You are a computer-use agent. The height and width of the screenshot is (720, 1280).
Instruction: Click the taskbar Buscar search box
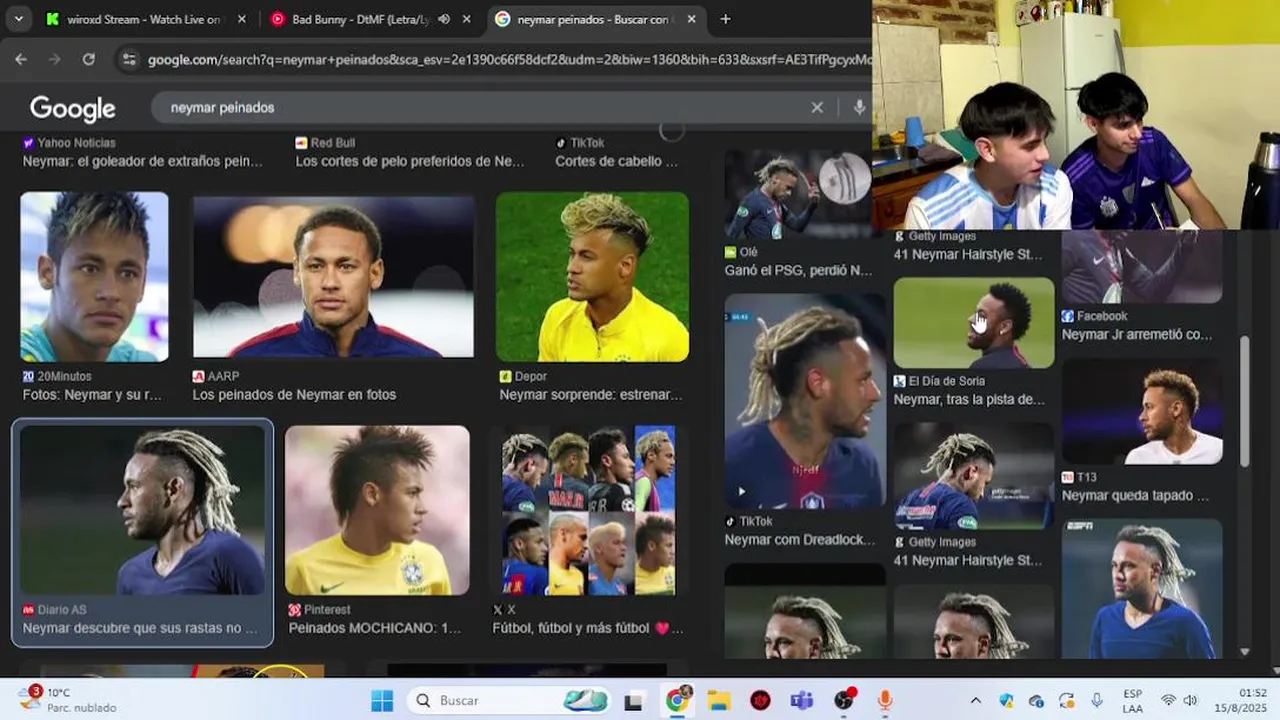[x=511, y=701]
